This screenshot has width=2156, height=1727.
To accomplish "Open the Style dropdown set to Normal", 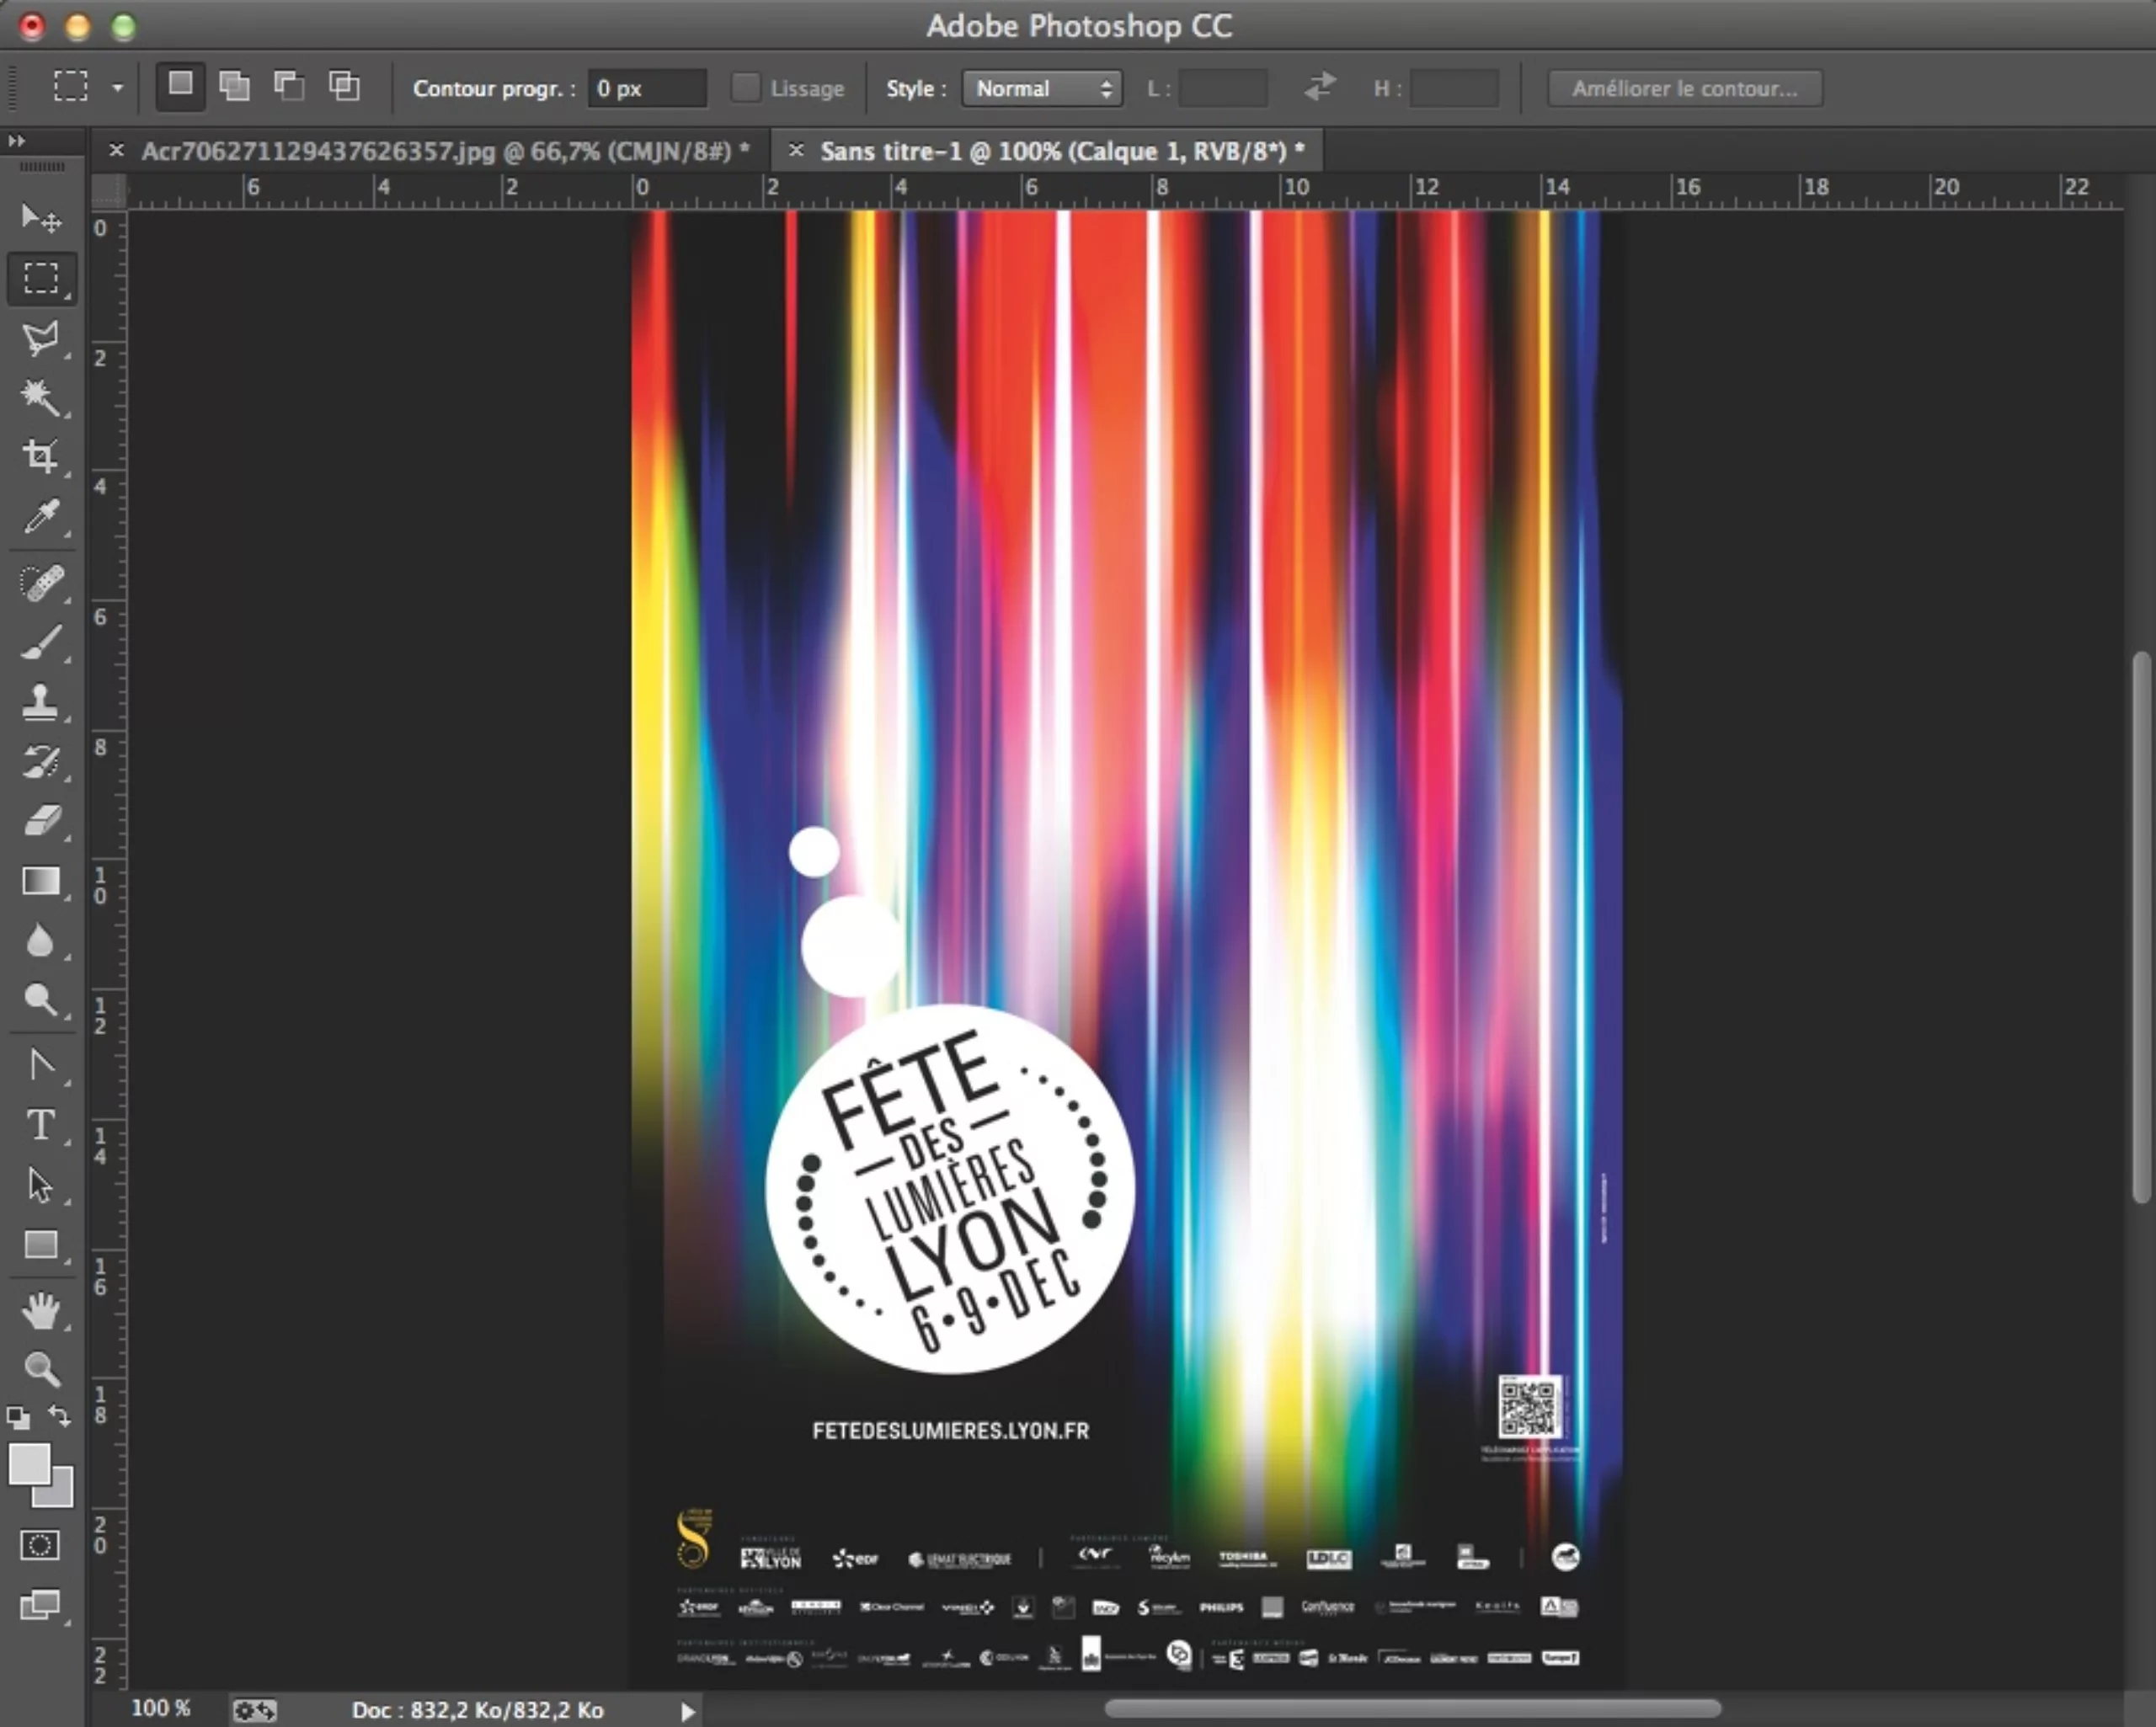I will 1041,88.
